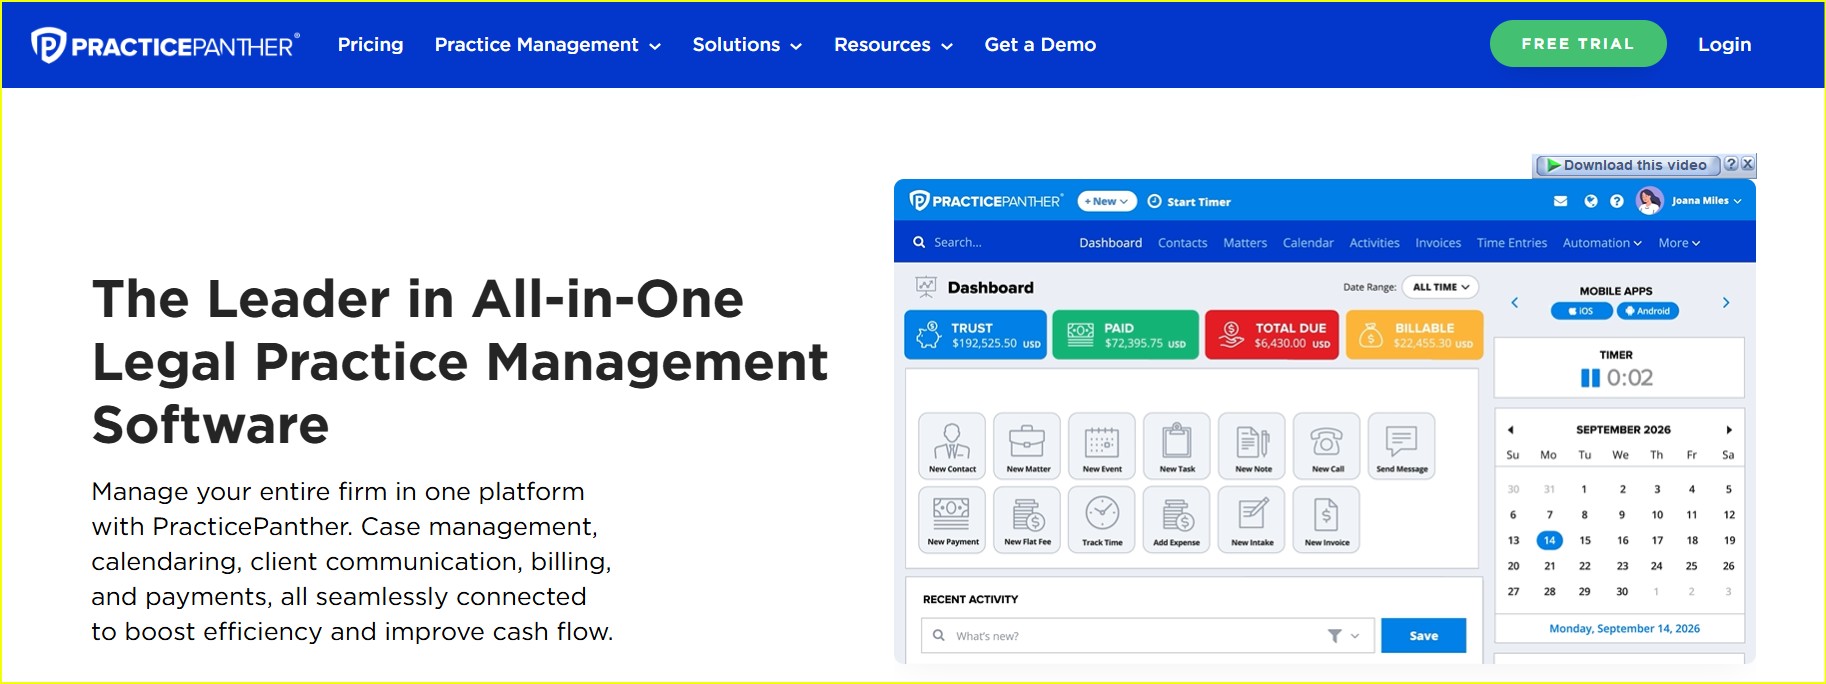This screenshot has height=684, width=1826.
Task: Select the Dashboard tab
Action: [1110, 243]
